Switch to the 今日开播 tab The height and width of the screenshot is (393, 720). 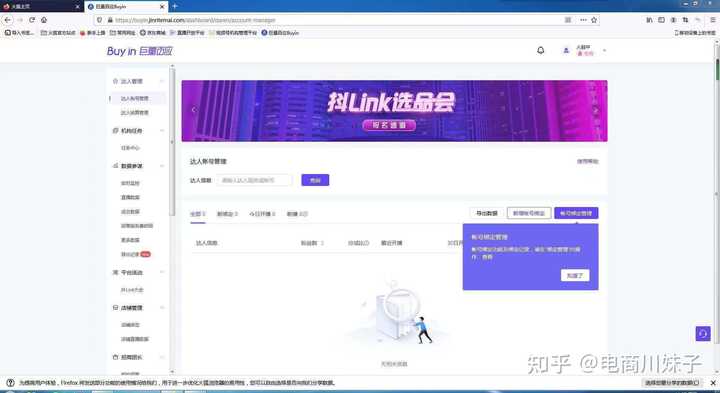pyautogui.click(x=262, y=214)
